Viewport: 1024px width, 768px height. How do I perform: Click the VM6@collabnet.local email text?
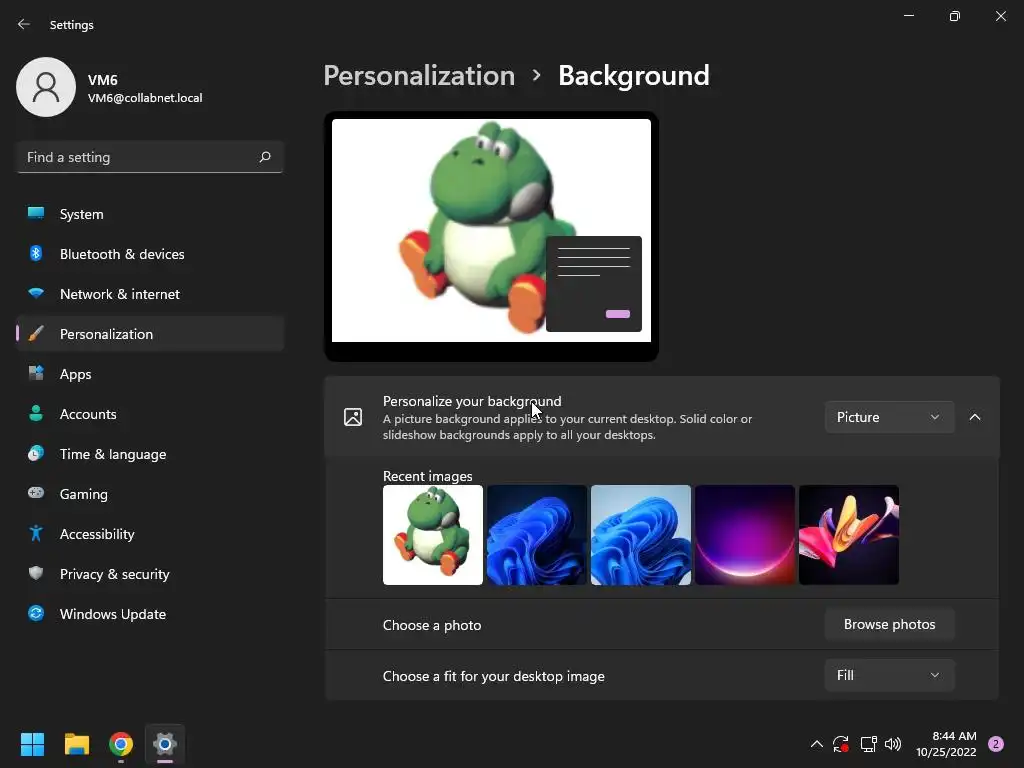(x=145, y=98)
